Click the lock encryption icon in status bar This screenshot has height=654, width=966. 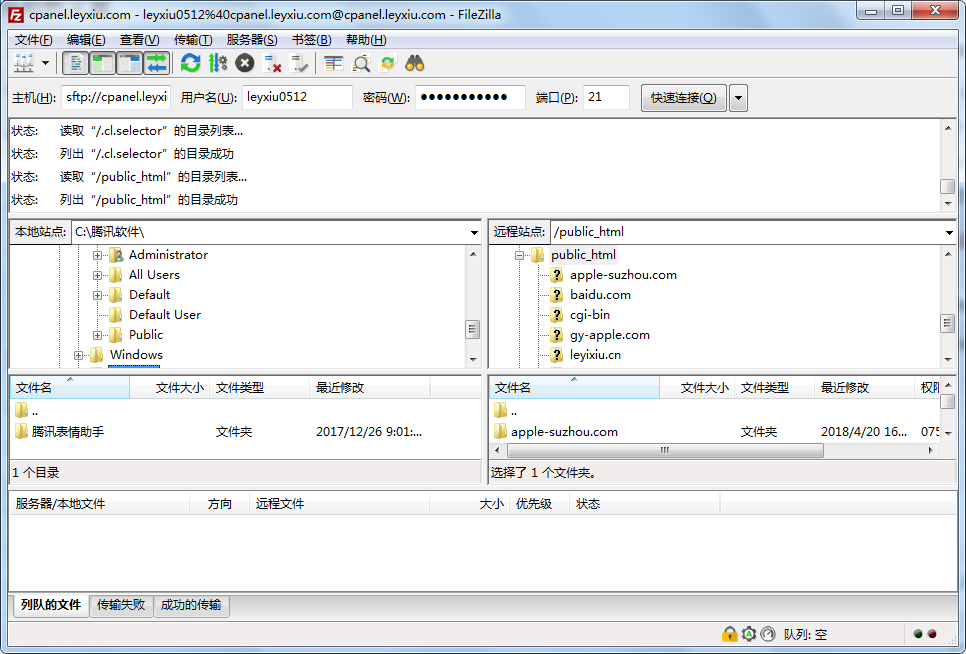click(729, 634)
